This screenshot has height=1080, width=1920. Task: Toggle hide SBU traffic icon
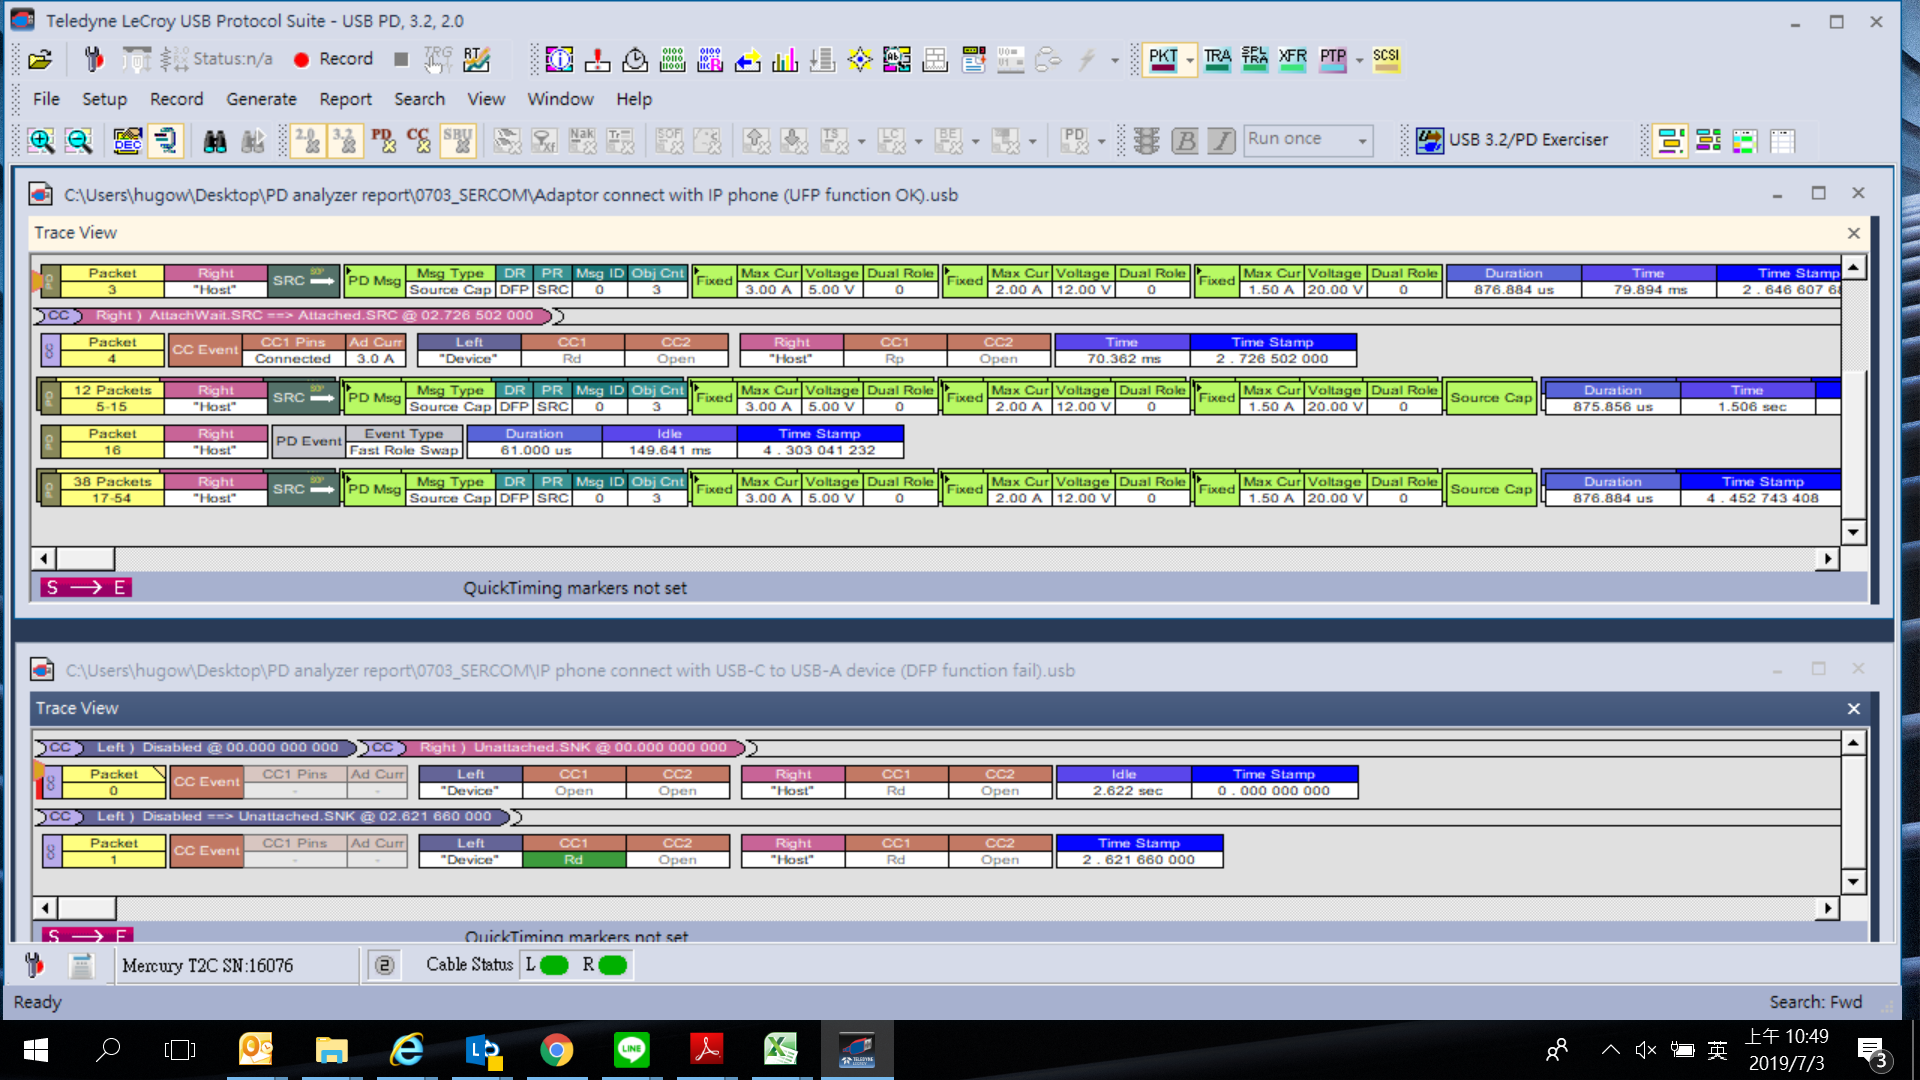(458, 141)
